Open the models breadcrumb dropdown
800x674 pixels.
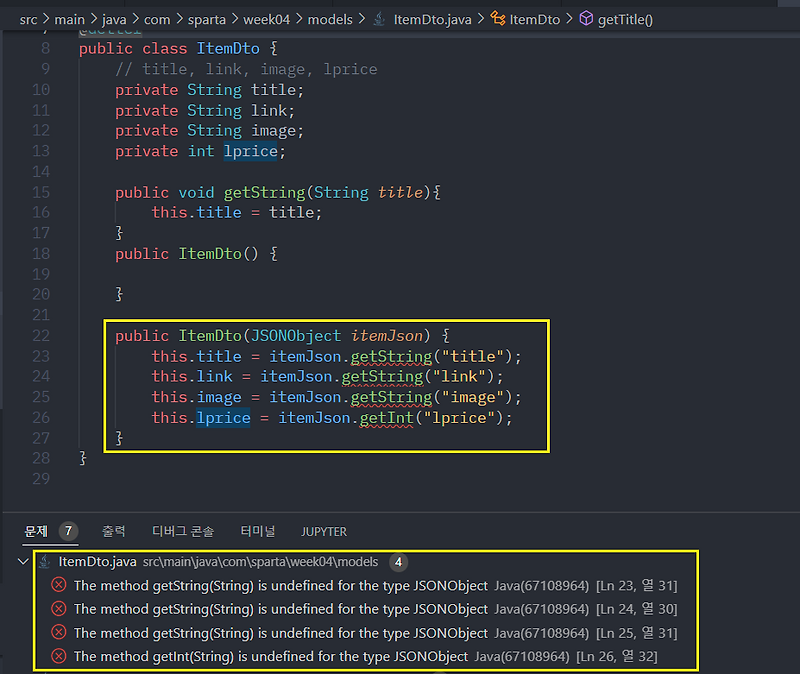pyautogui.click(x=332, y=18)
